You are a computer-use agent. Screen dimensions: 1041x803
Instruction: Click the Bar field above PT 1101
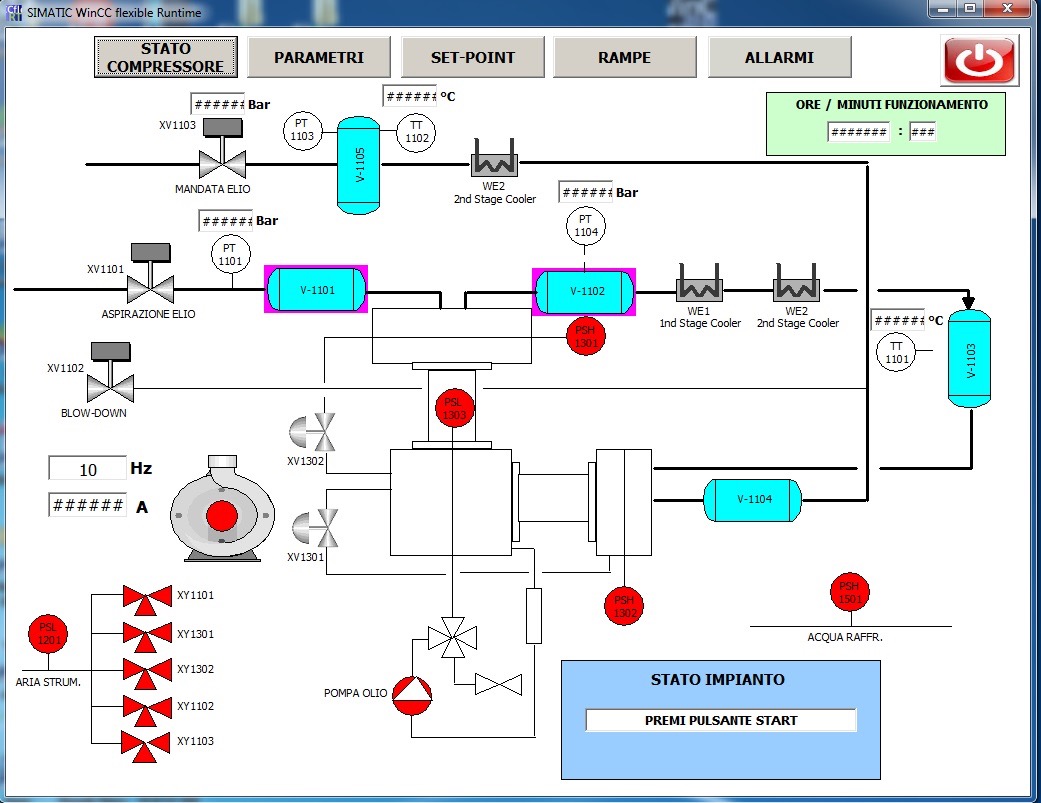(x=226, y=220)
